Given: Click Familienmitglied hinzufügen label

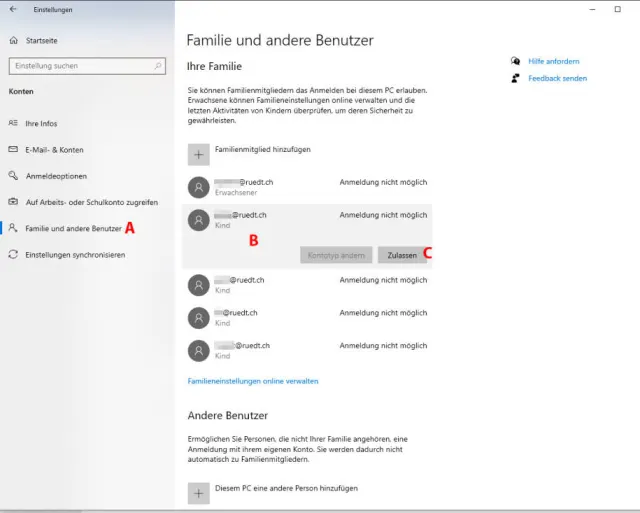Looking at the screenshot, I should (262, 149).
